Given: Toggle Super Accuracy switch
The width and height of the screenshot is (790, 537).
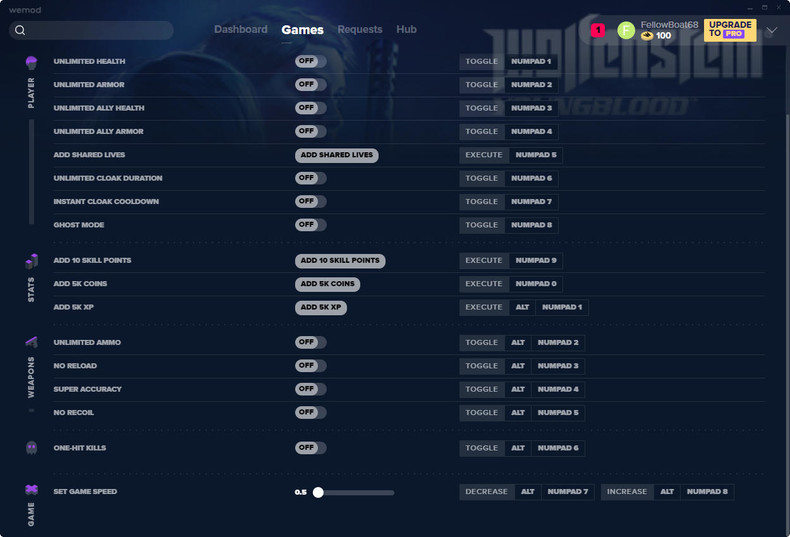Looking at the screenshot, I should (x=310, y=389).
